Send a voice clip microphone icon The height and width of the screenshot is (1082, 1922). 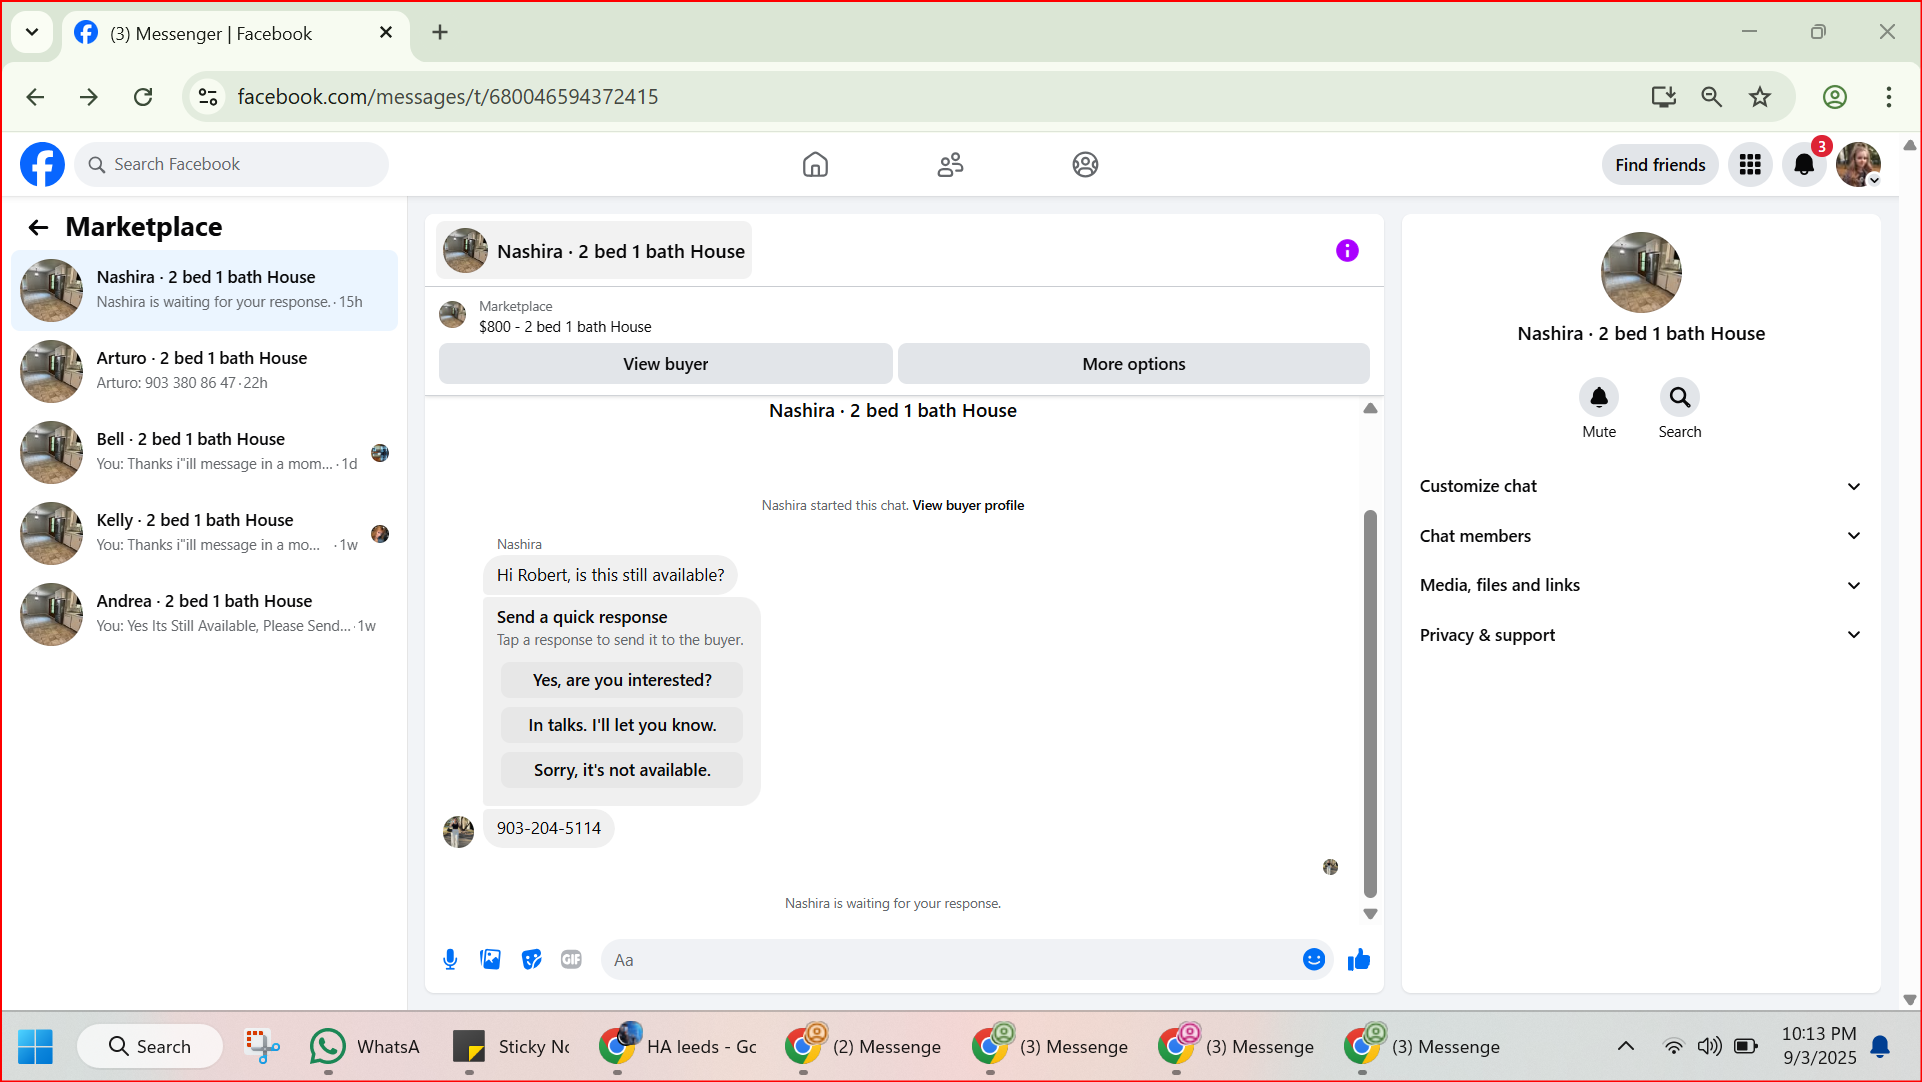(x=450, y=960)
